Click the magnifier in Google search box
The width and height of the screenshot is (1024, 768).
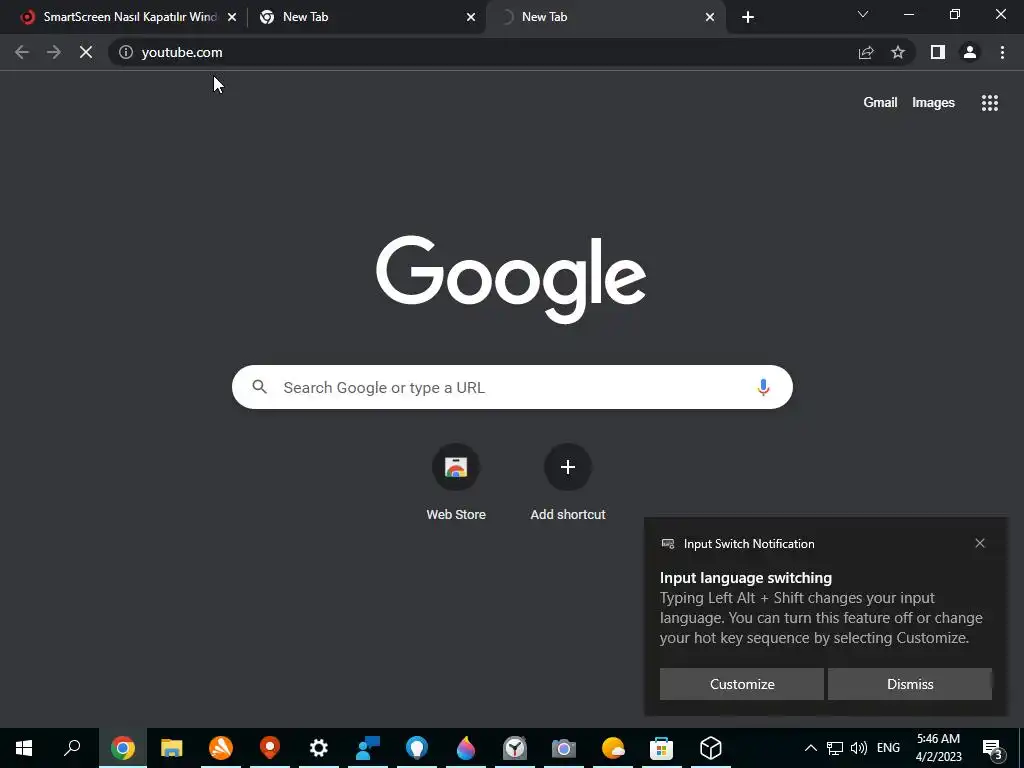click(259, 387)
